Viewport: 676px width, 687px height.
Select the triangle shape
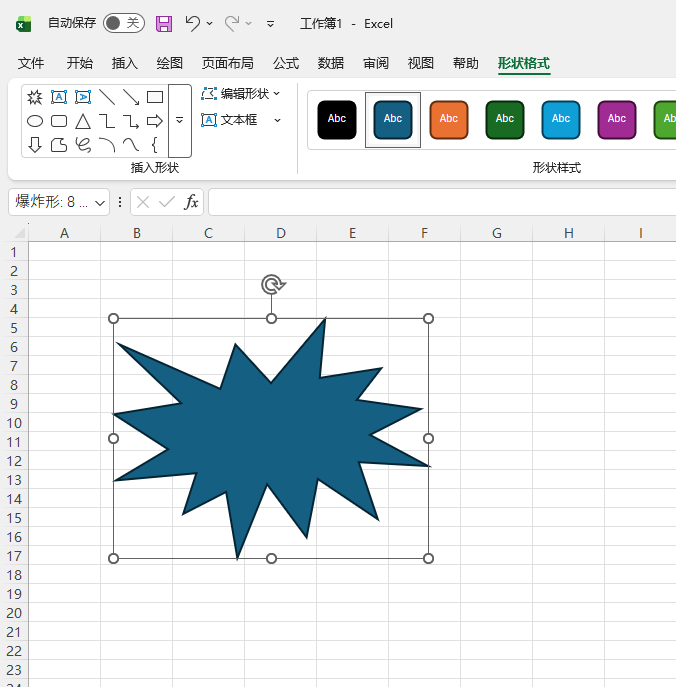click(x=83, y=121)
